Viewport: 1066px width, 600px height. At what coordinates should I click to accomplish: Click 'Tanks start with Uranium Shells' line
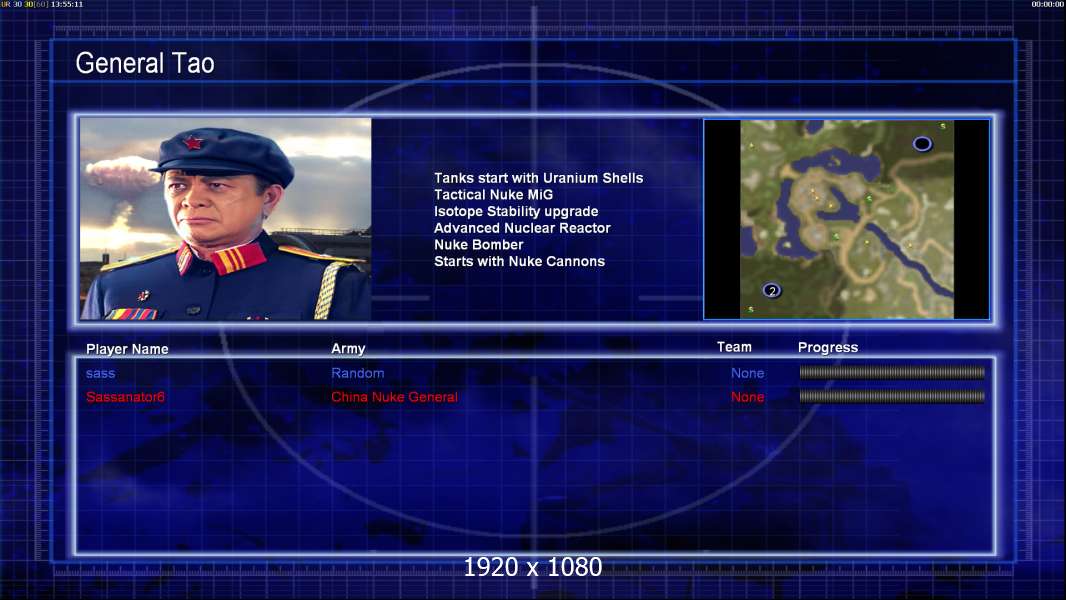tap(538, 178)
